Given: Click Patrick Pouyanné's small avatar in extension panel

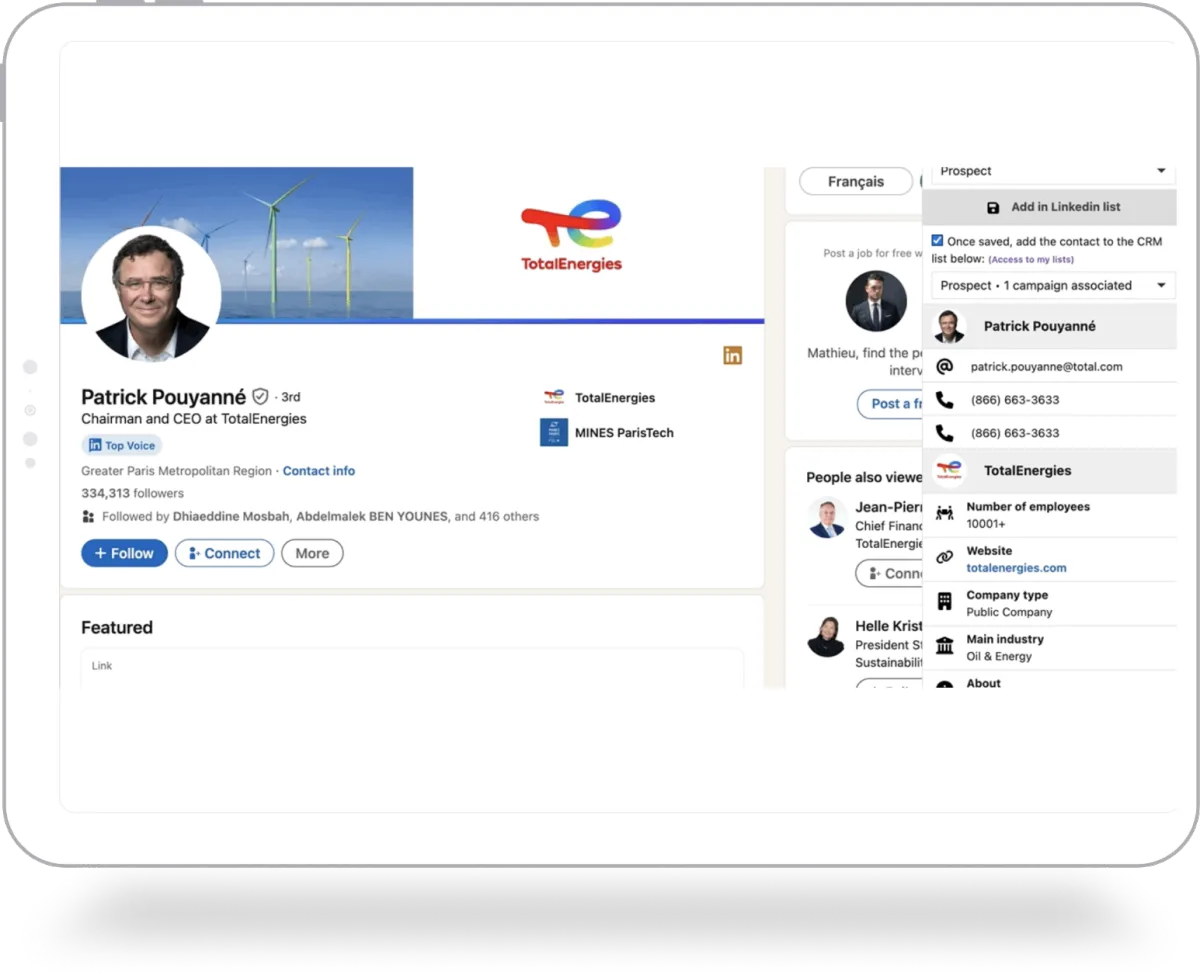Looking at the screenshot, I should [949, 326].
